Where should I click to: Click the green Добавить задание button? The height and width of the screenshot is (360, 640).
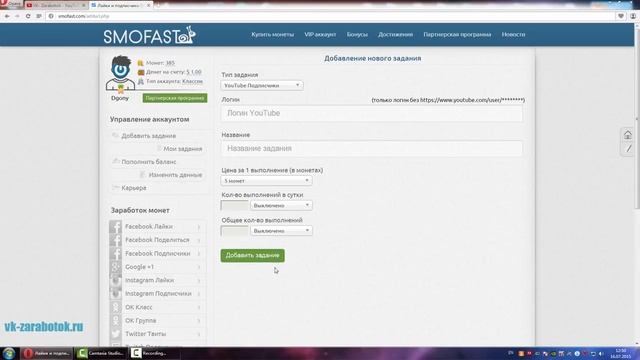click(253, 256)
